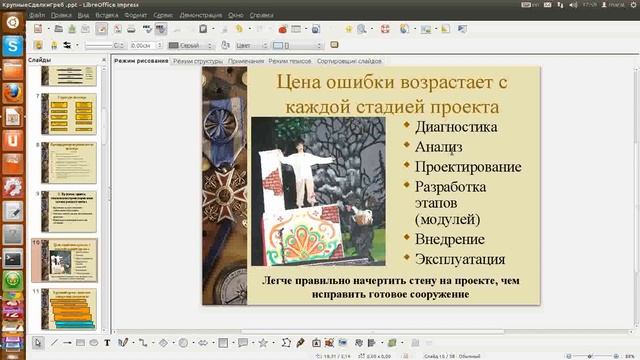Select the Zoom magnifier icon
Screen dimensions: 640x360
coord(362,29)
